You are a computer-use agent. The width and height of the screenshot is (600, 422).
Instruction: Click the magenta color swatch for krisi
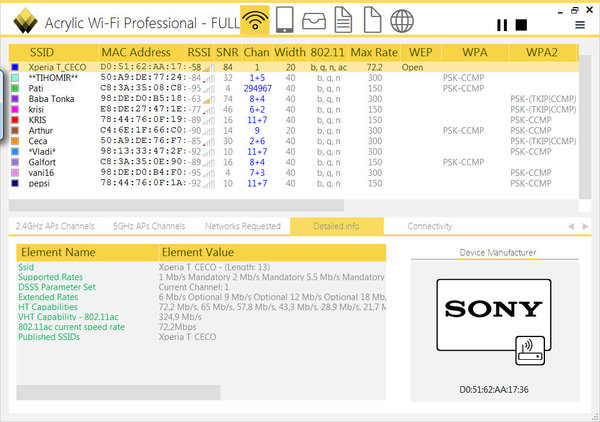pyautogui.click(x=15, y=109)
